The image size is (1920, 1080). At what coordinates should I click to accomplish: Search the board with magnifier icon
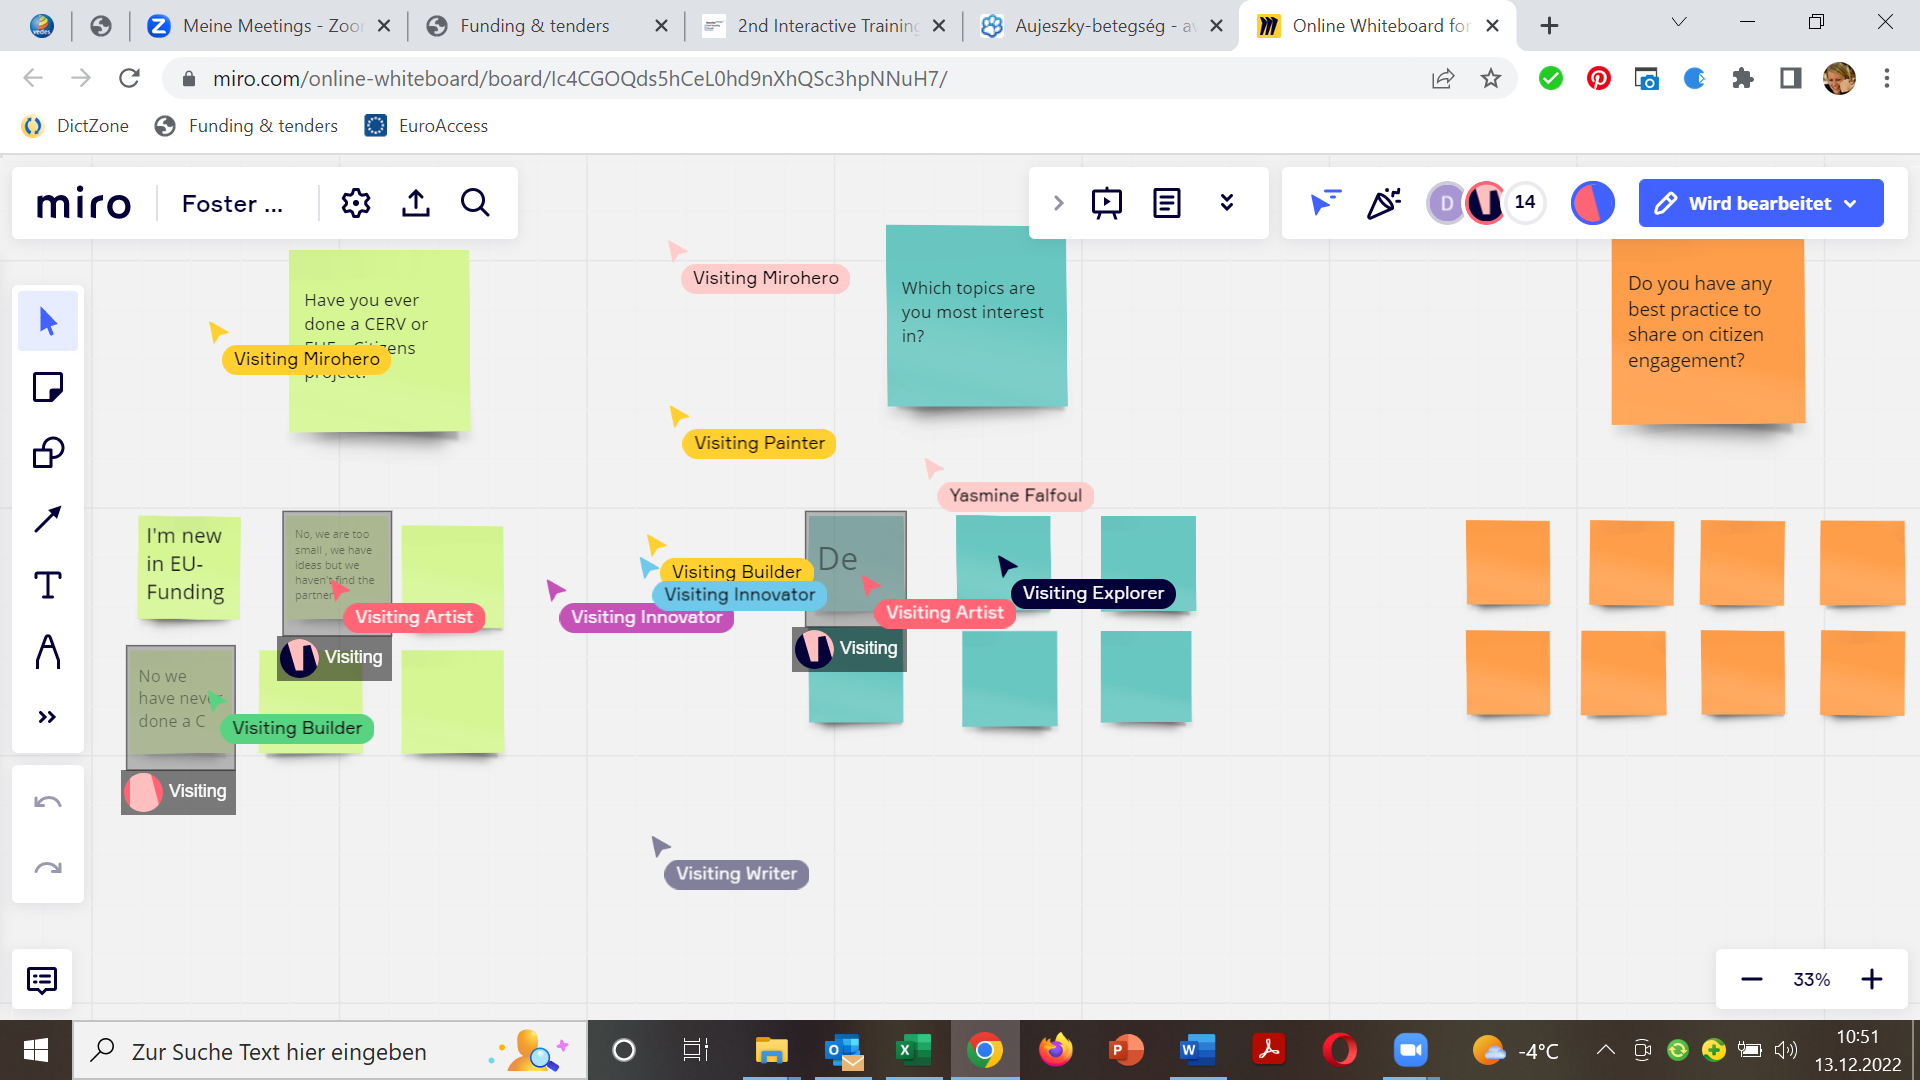click(475, 203)
